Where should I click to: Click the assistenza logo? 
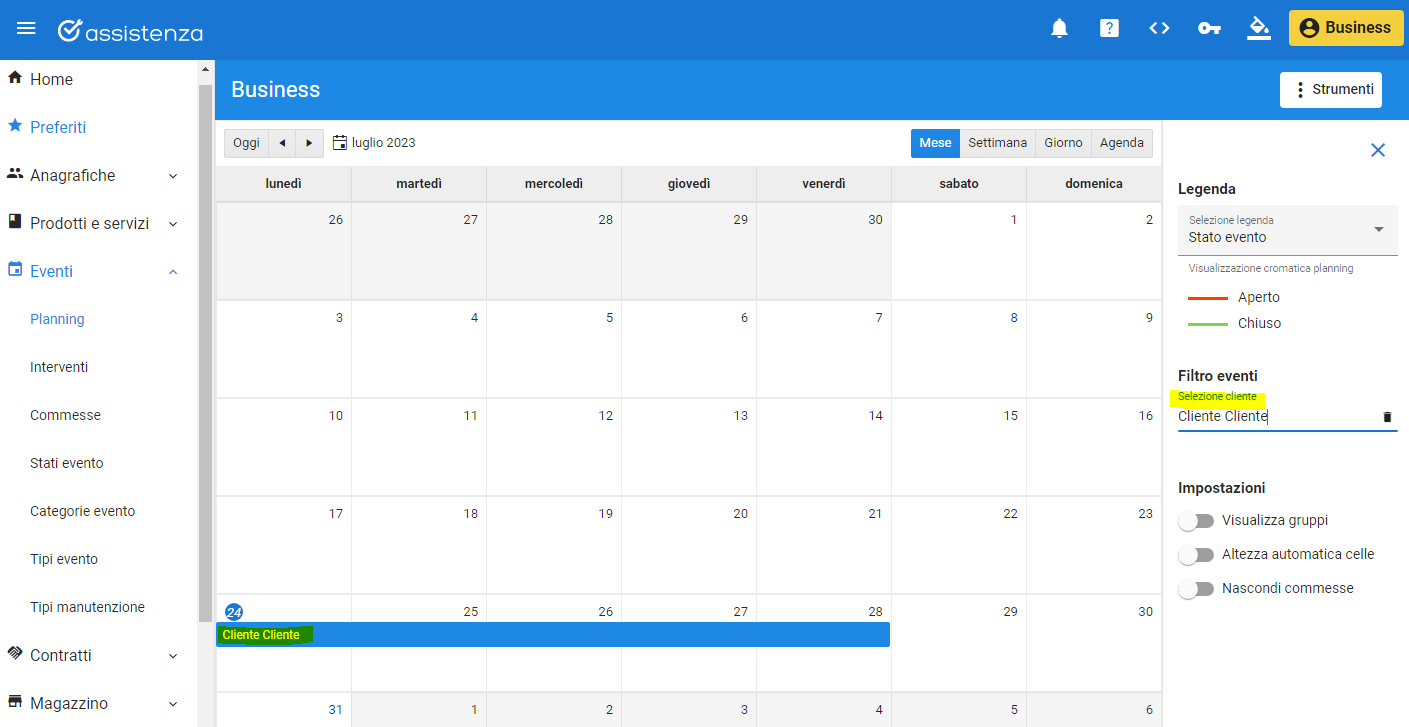pos(130,31)
